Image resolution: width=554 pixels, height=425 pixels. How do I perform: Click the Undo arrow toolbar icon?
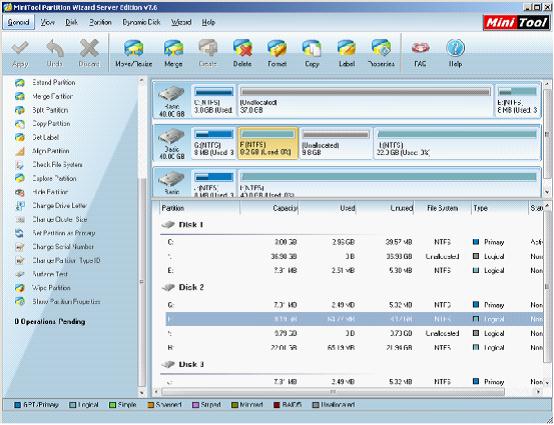pyautogui.click(x=55, y=49)
